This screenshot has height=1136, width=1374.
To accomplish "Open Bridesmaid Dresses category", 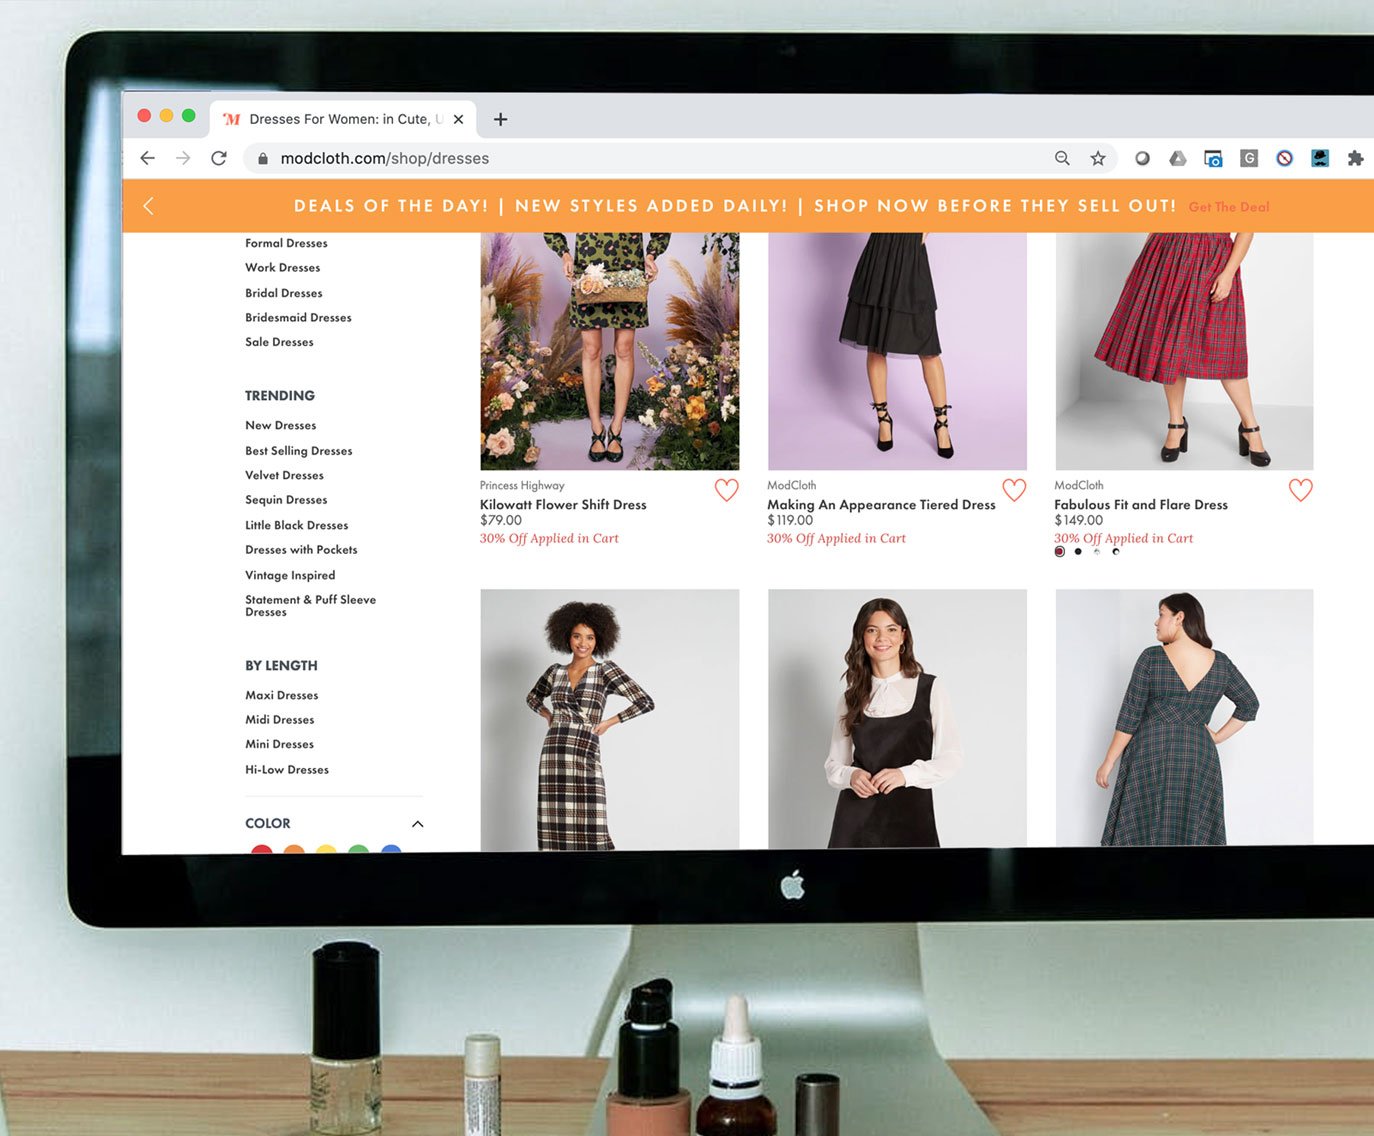I will [298, 318].
